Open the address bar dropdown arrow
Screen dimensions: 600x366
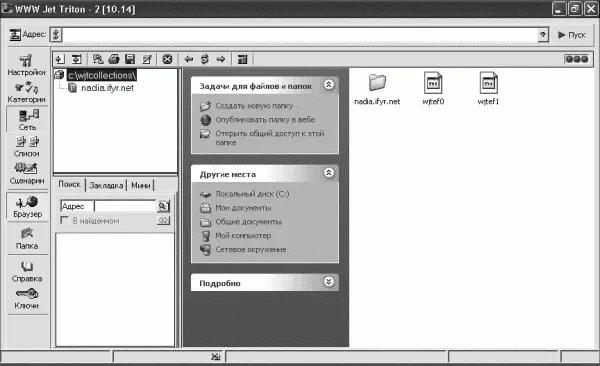(543, 35)
